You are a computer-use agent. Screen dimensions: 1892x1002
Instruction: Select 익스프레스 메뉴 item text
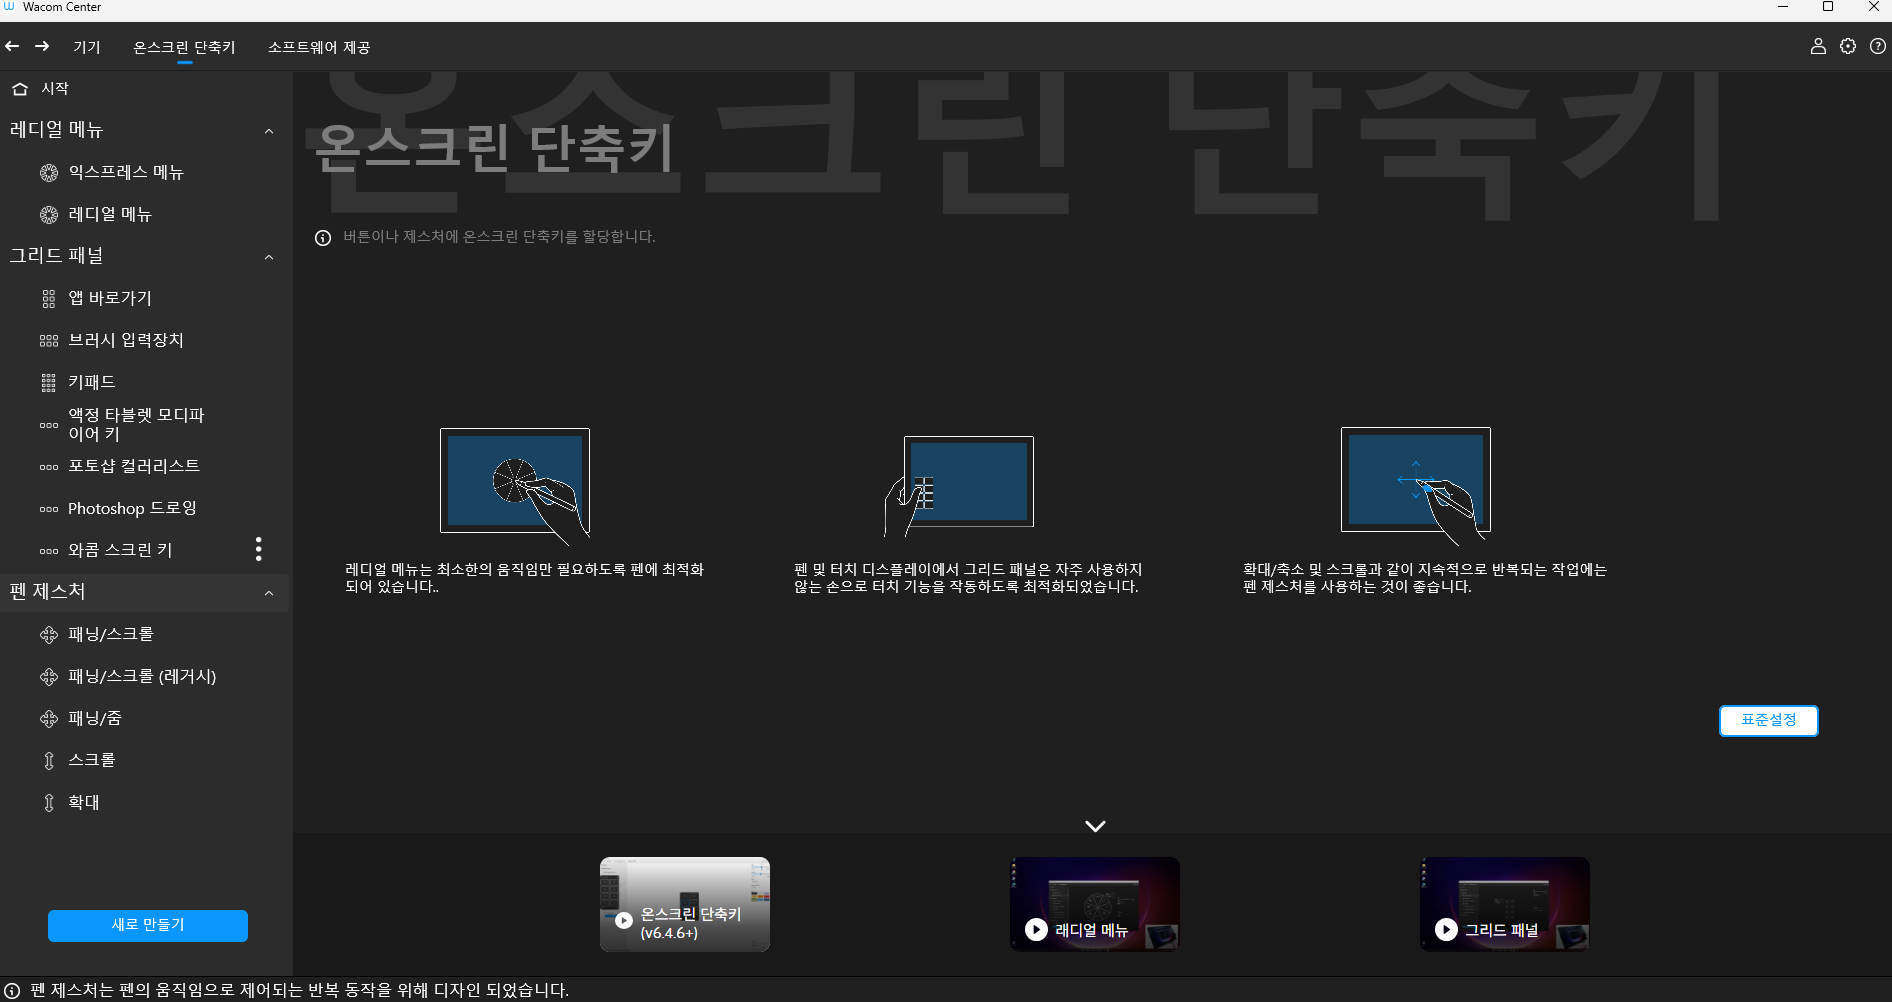pos(126,172)
